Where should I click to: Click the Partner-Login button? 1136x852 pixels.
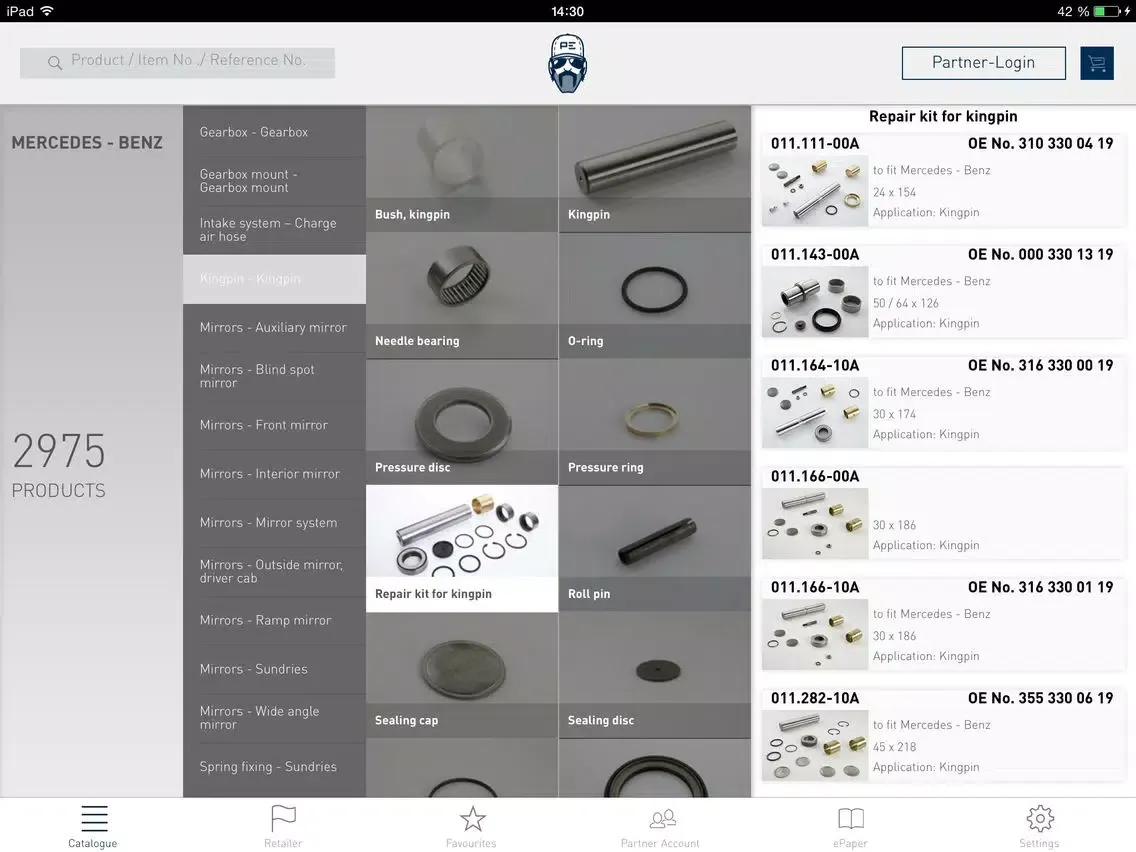983,63
